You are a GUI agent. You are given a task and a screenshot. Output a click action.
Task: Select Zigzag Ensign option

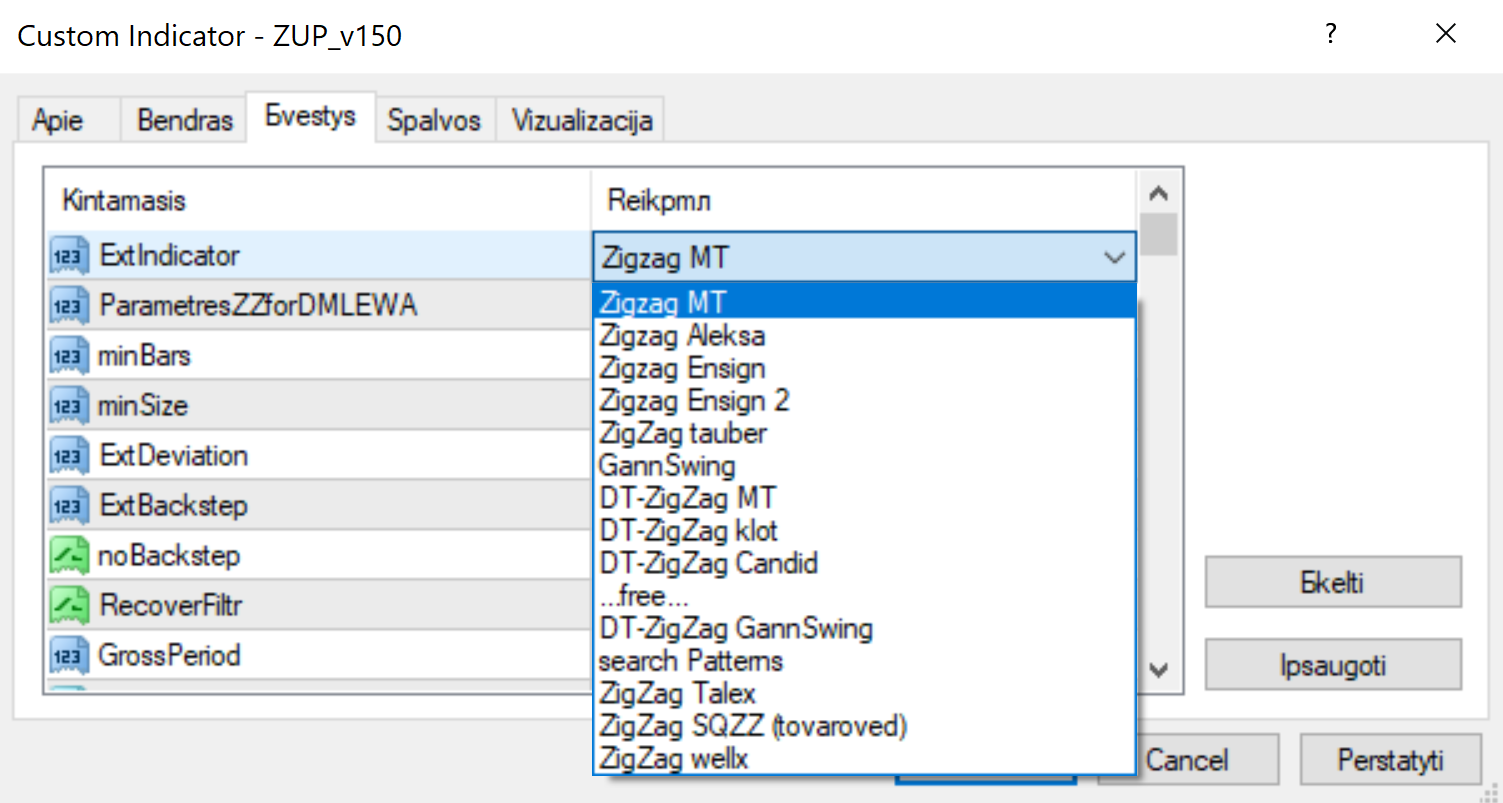coord(864,368)
